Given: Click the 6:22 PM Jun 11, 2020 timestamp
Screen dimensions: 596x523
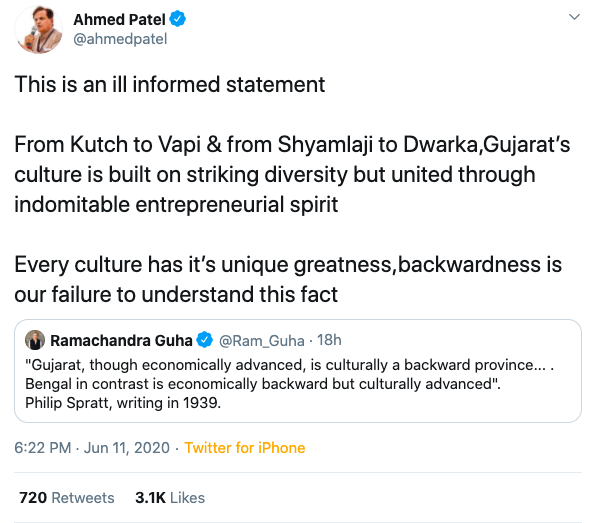Looking at the screenshot, I should click(92, 448).
